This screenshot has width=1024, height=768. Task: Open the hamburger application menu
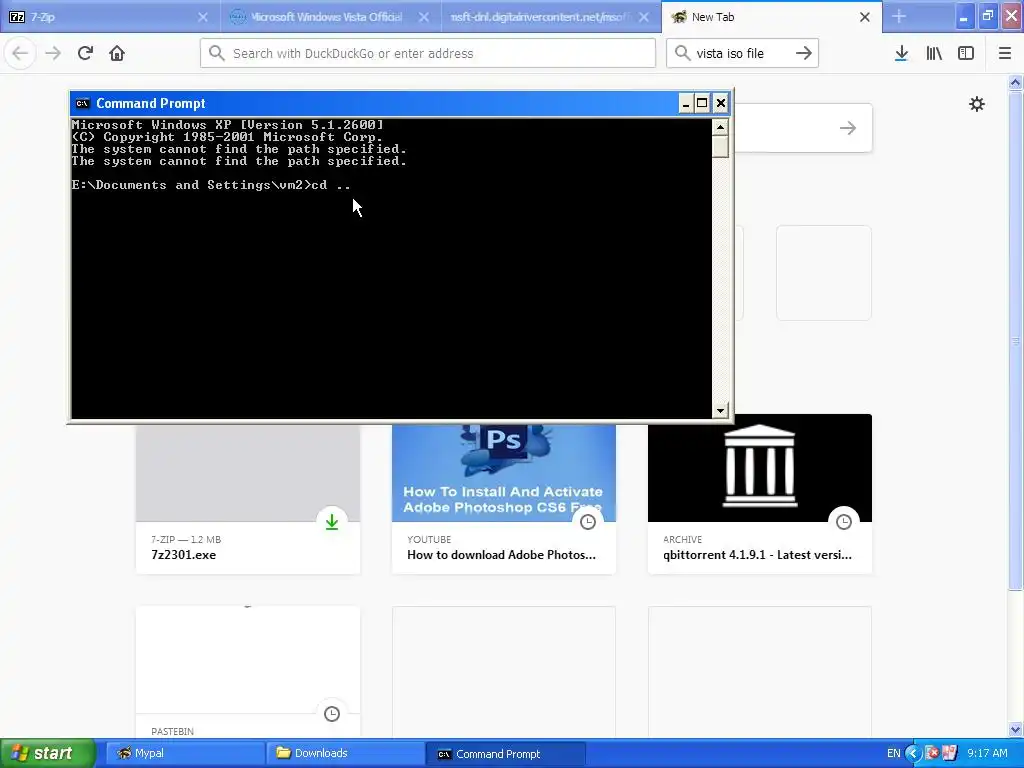coord(1004,53)
